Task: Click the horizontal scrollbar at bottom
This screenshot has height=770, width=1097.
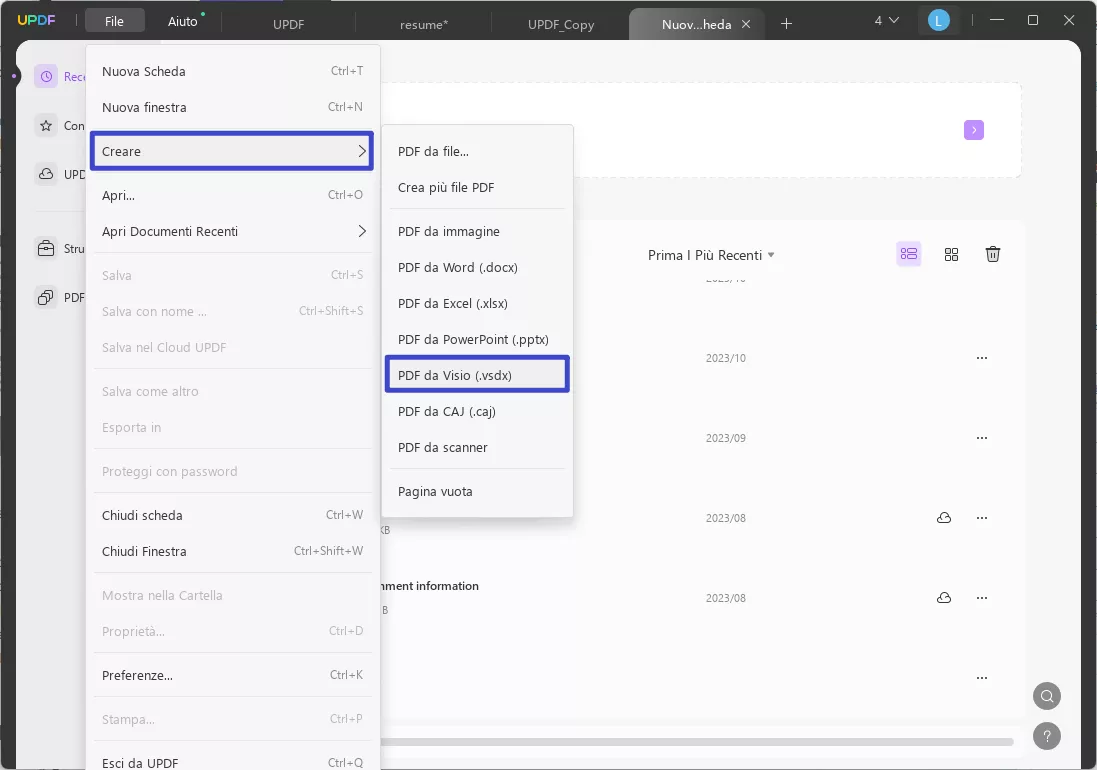Action: 697,741
